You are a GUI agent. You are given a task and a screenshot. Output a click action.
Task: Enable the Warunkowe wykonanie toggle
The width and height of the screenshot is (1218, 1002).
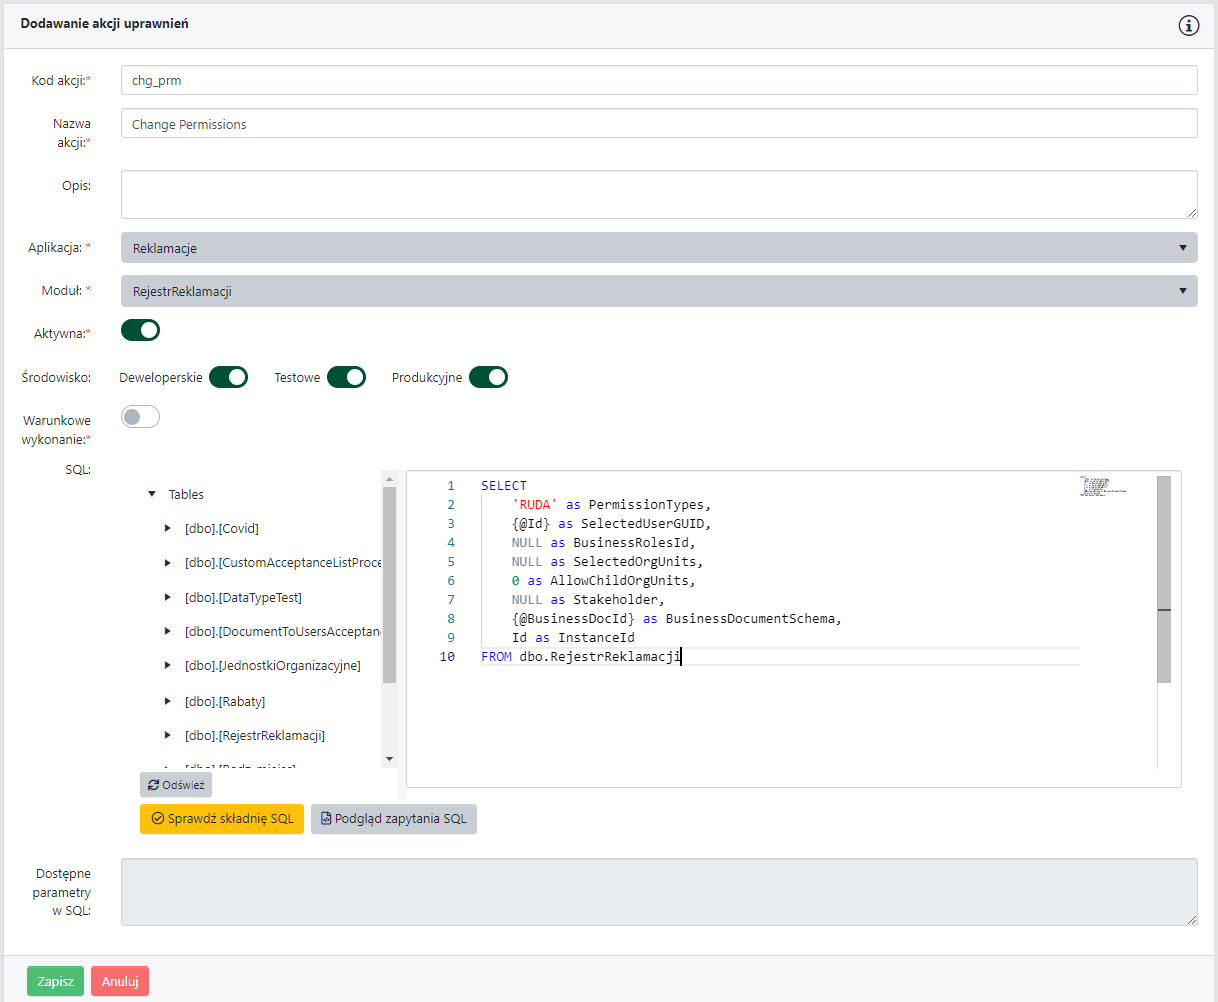[140, 417]
